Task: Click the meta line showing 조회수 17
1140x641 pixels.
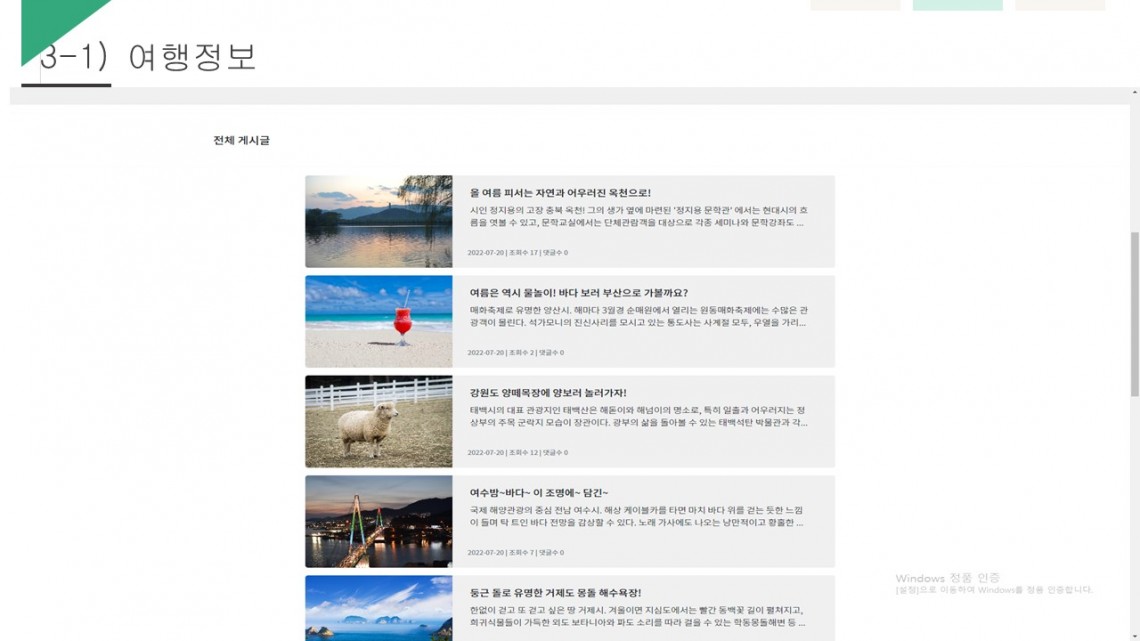Action: point(518,253)
